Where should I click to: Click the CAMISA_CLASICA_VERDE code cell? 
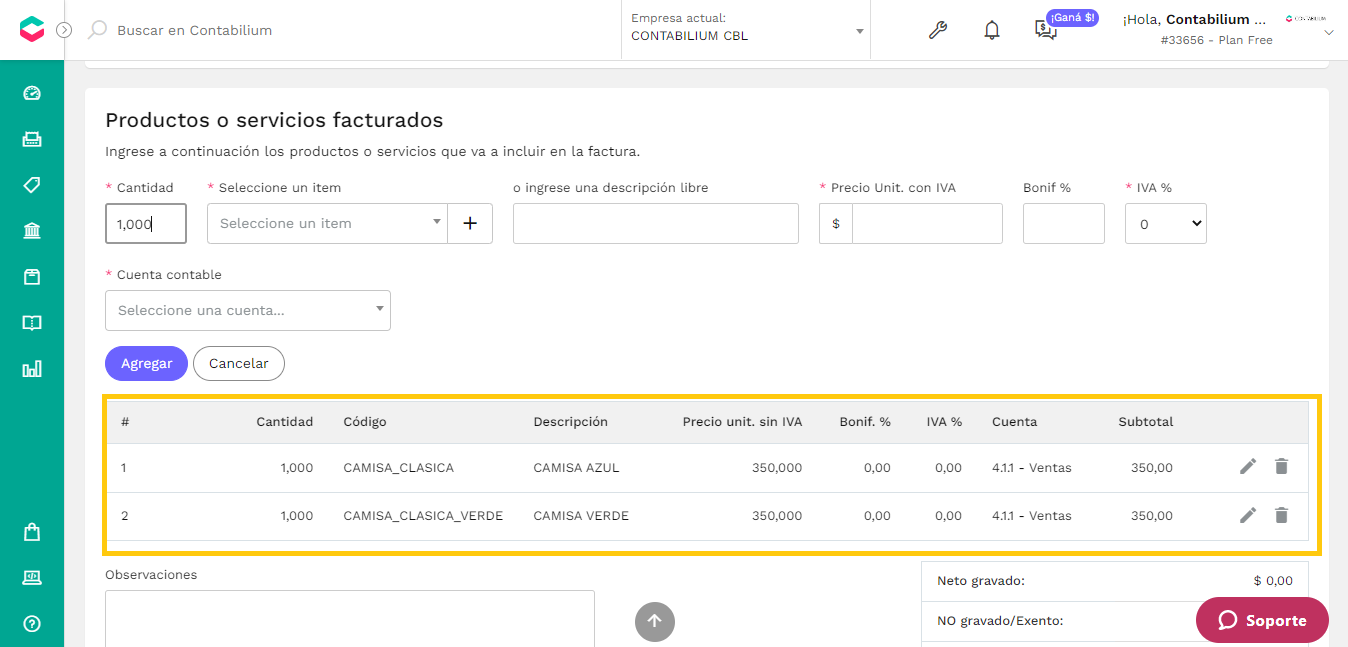pyautogui.click(x=423, y=516)
